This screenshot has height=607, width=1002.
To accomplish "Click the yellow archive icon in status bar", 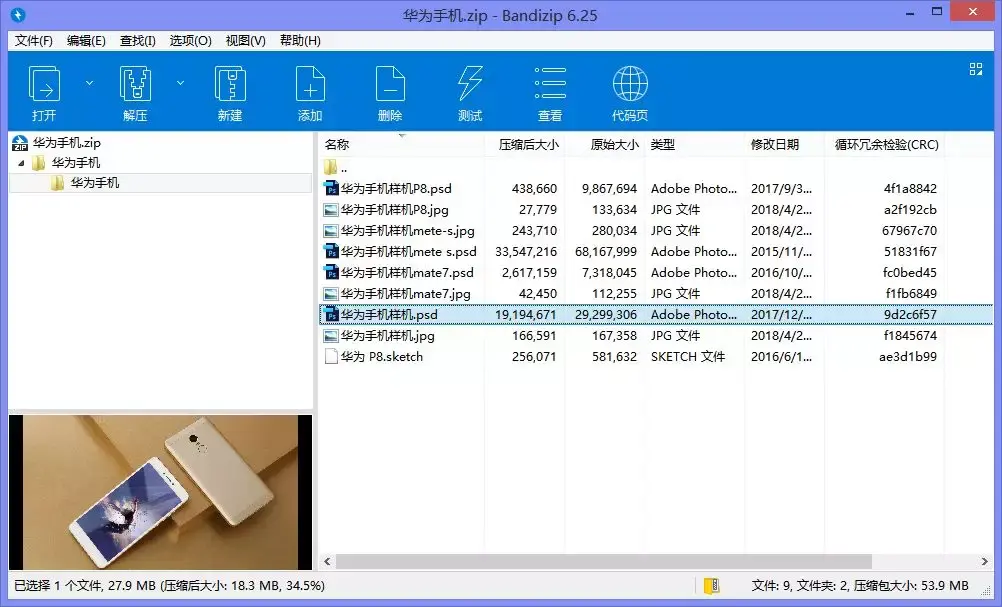I will [711, 585].
